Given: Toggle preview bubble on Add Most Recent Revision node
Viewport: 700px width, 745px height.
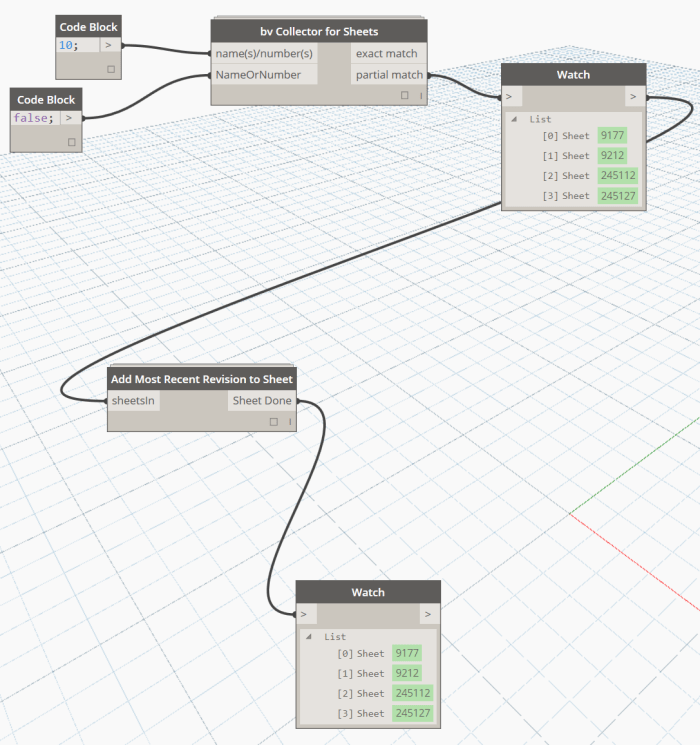Looking at the screenshot, I should click(x=274, y=421).
